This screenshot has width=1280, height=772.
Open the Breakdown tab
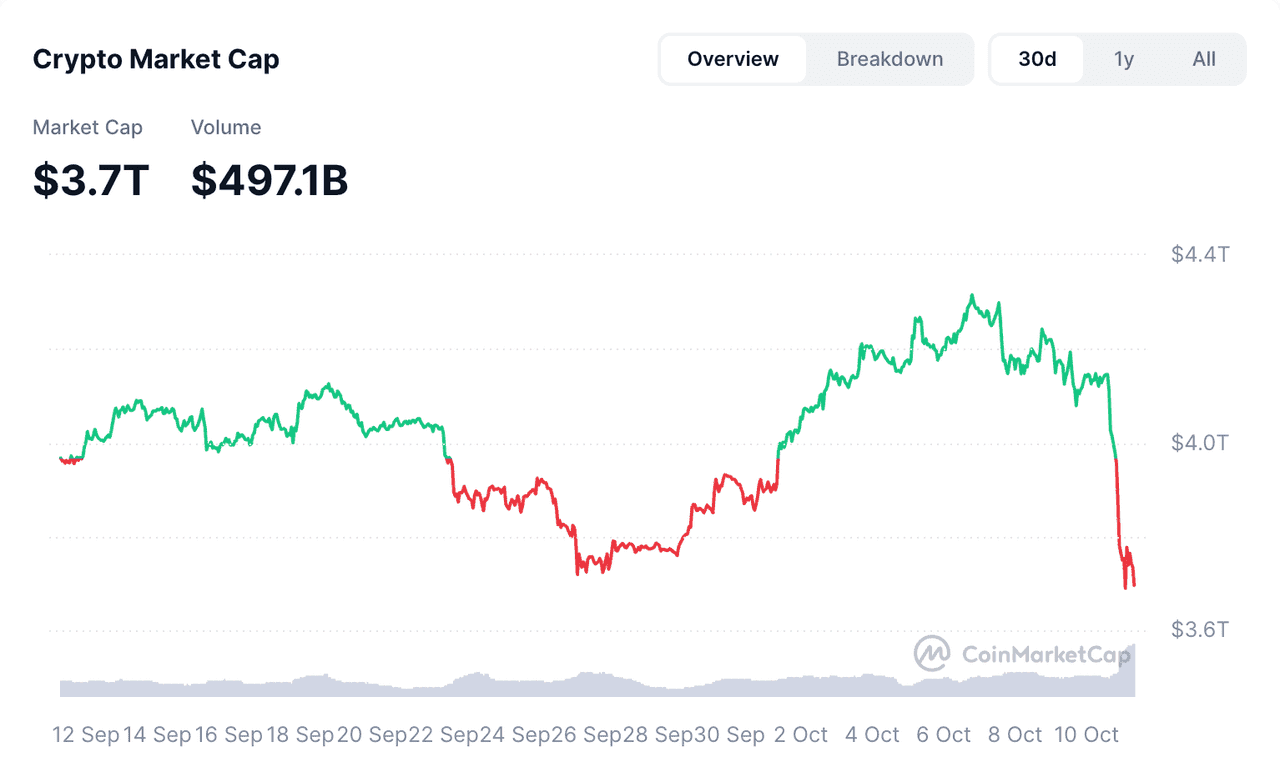pos(890,59)
